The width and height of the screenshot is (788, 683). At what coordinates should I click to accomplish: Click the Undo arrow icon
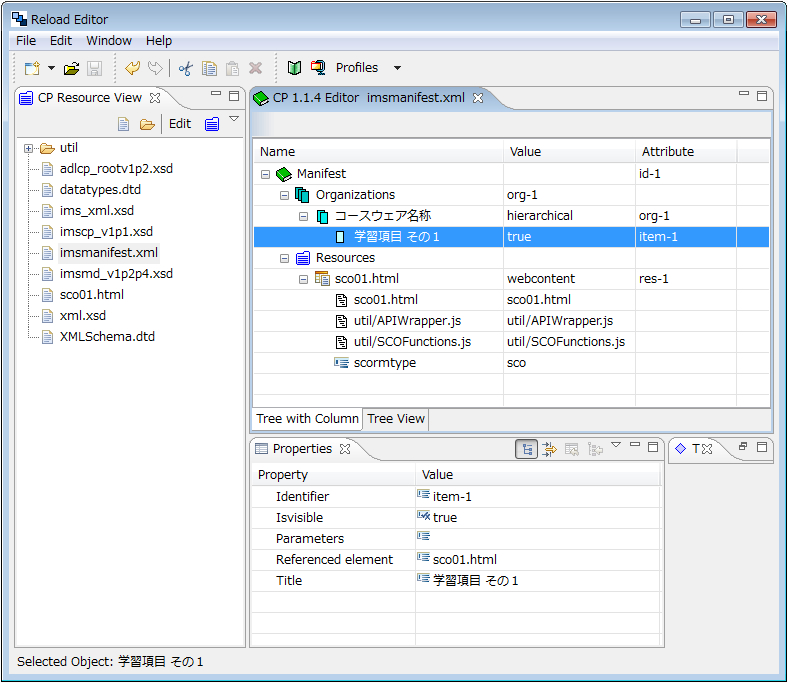(x=132, y=68)
